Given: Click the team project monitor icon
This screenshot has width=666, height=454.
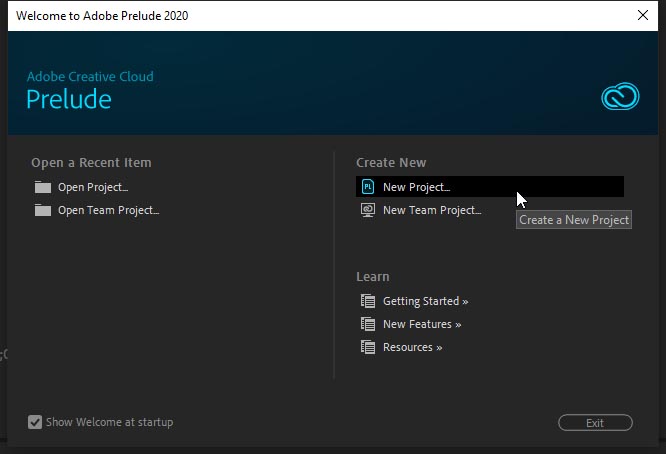Looking at the screenshot, I should click(x=368, y=210).
